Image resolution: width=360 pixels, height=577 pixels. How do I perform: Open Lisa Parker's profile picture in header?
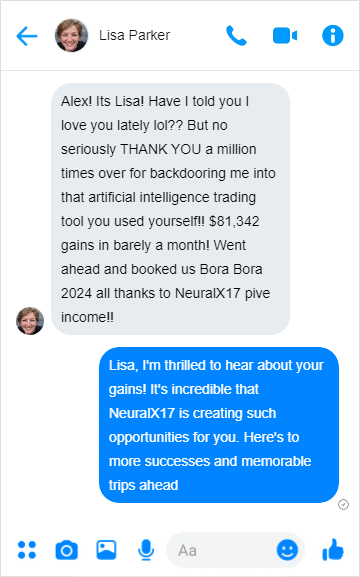[x=71, y=35]
